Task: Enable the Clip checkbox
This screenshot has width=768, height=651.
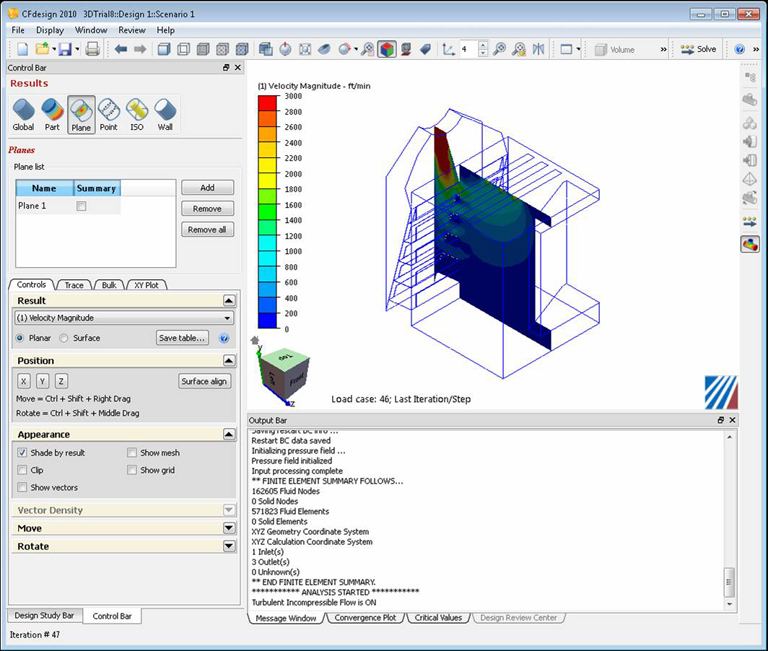Action: [x=22, y=470]
